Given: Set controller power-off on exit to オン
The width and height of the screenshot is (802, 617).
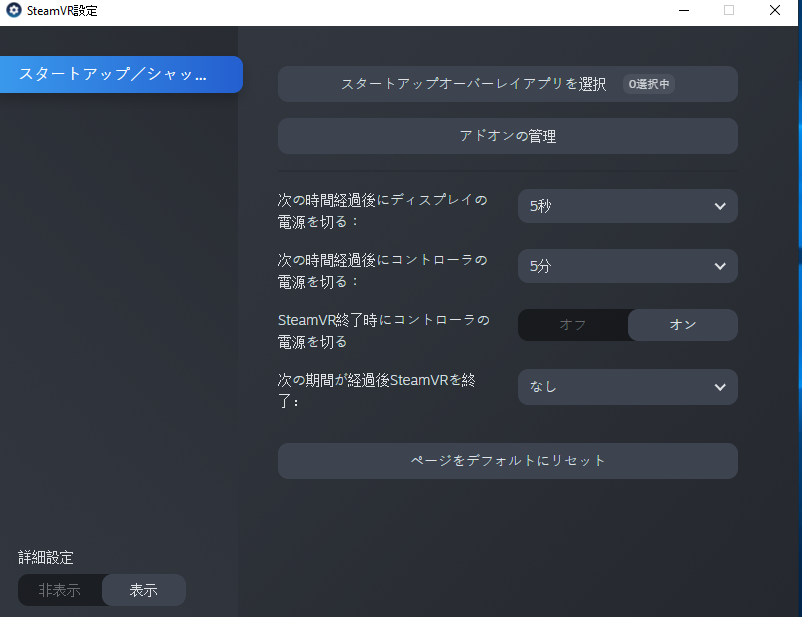Looking at the screenshot, I should tap(683, 325).
